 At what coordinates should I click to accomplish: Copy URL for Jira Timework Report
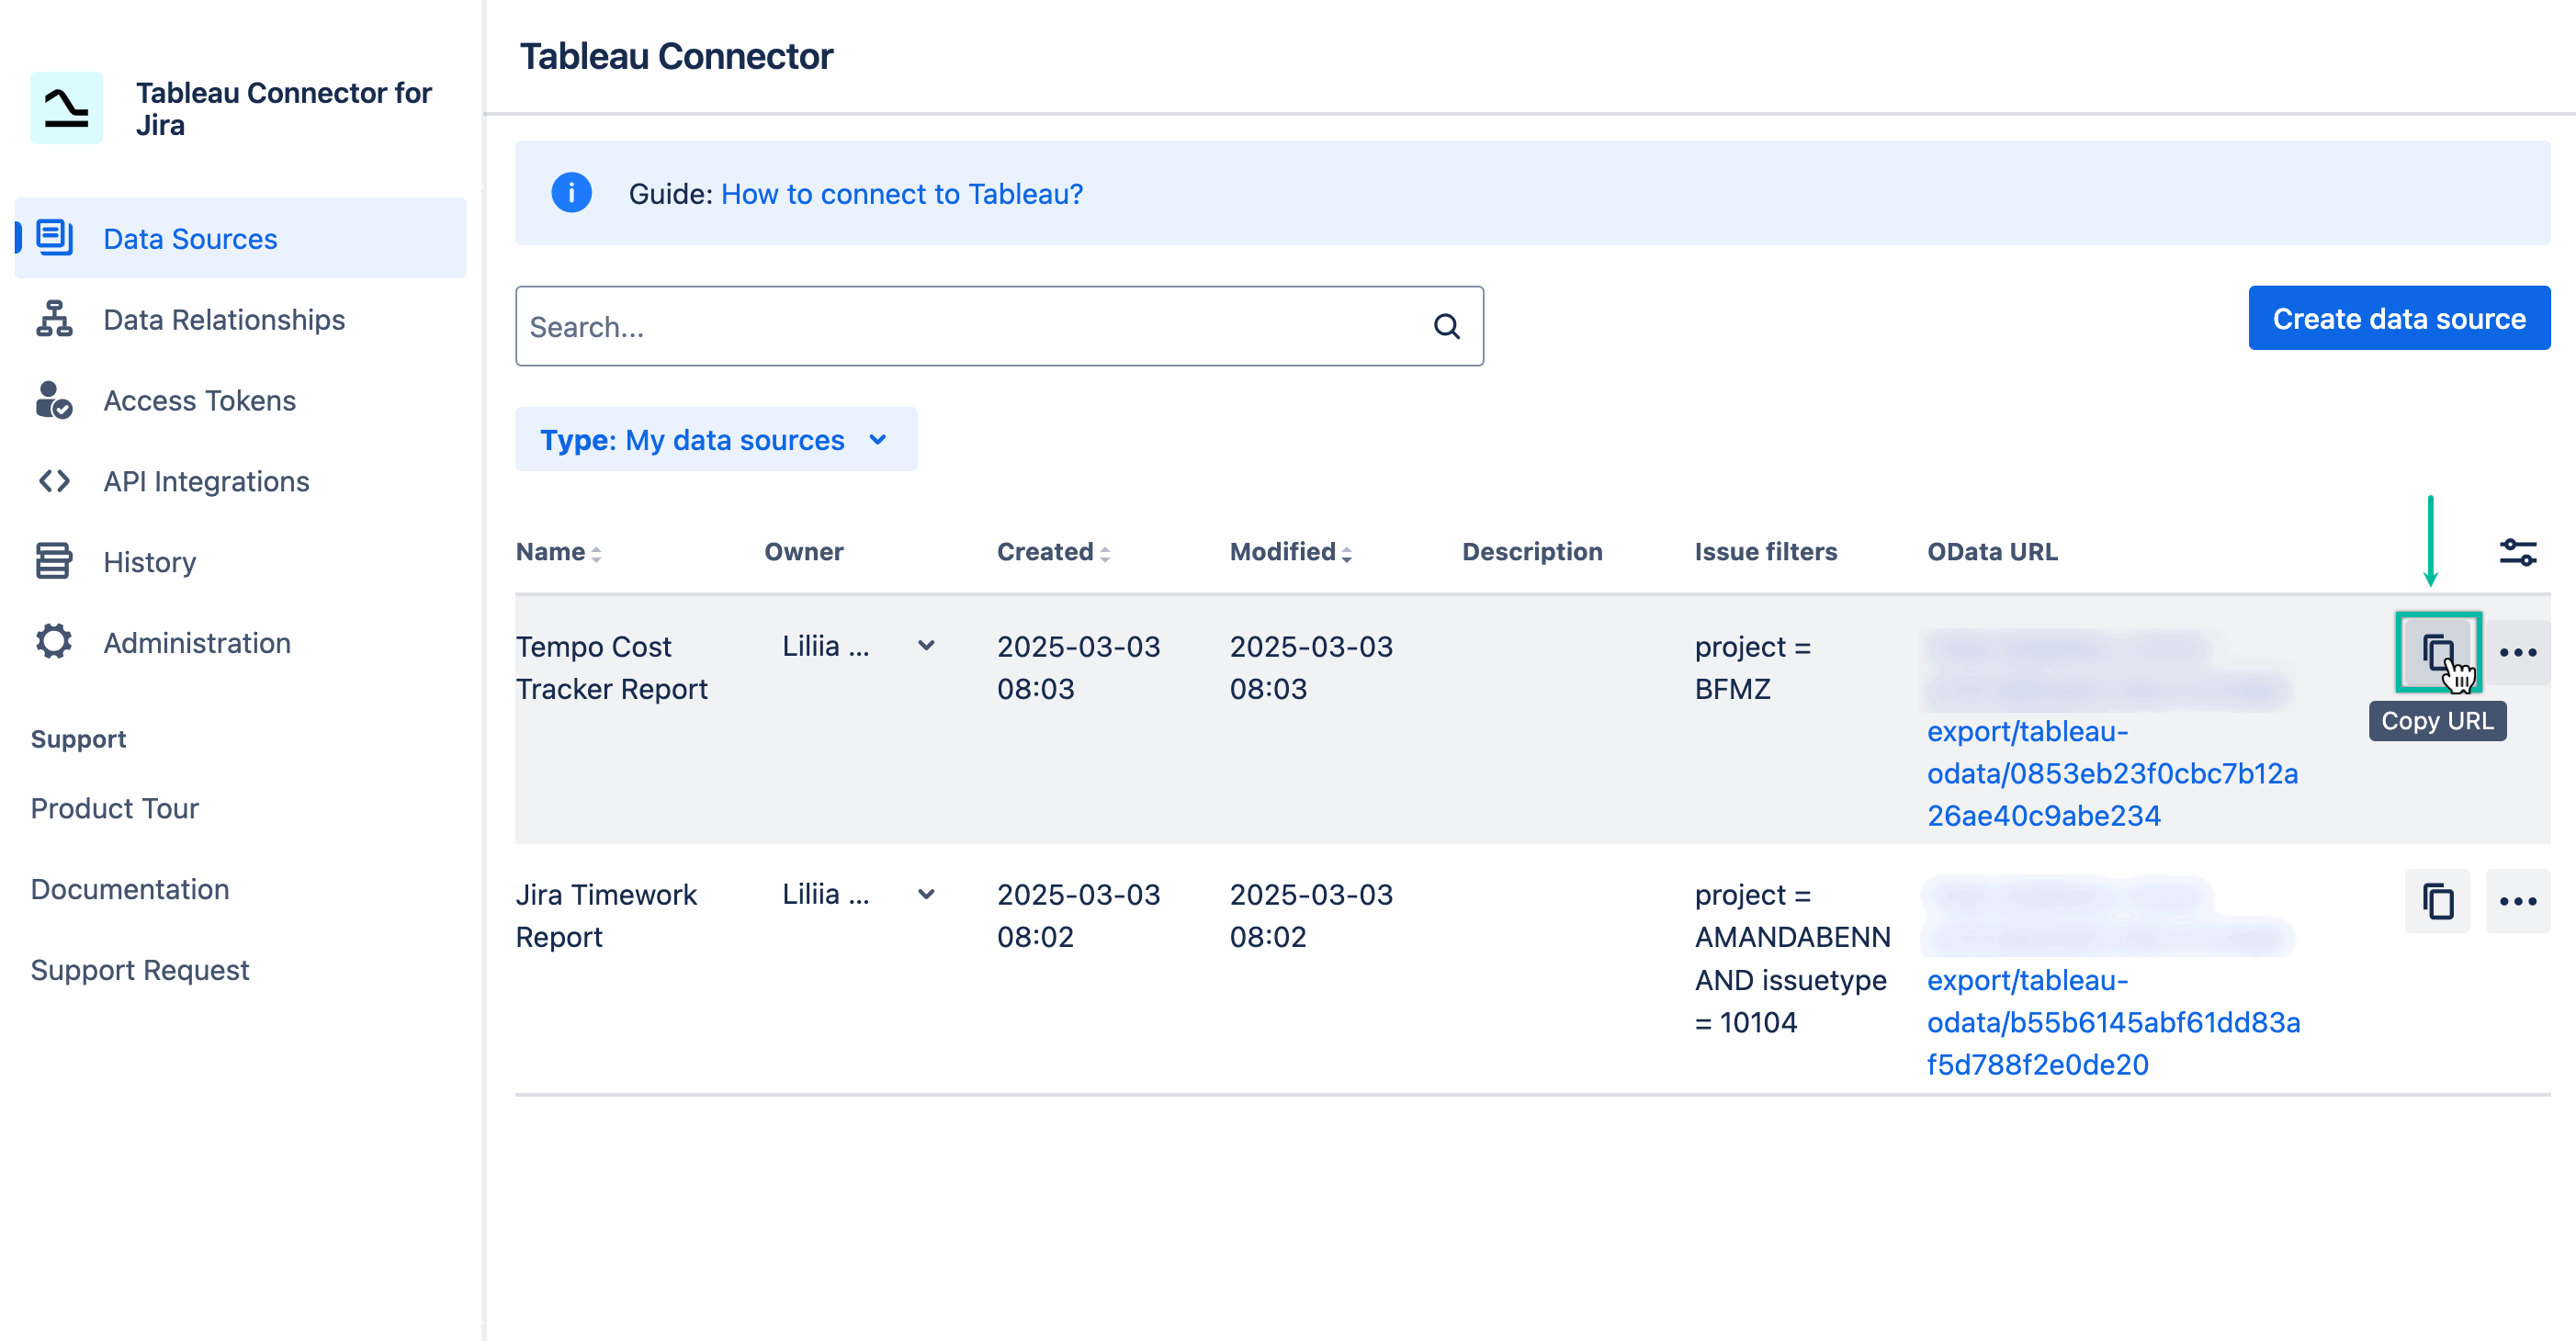click(2436, 900)
